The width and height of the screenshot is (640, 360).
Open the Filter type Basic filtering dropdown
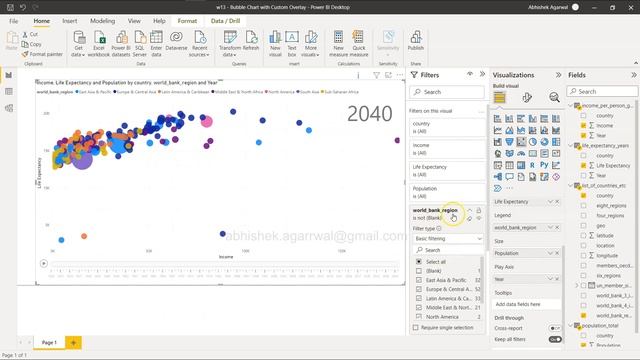(x=448, y=238)
